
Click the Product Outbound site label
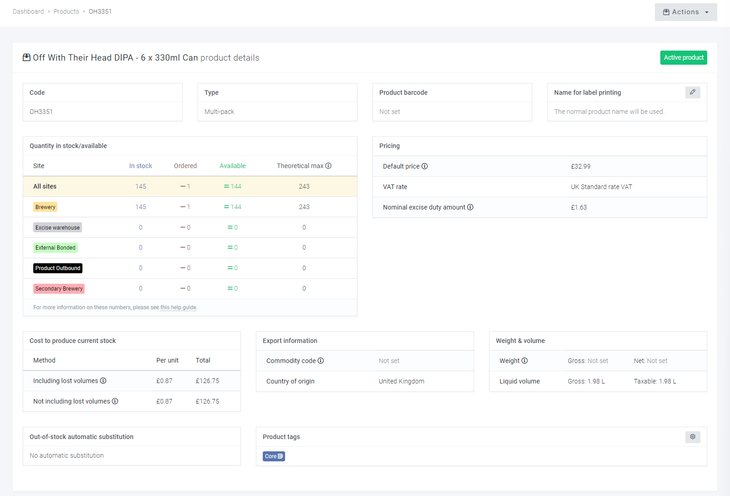coord(57,268)
